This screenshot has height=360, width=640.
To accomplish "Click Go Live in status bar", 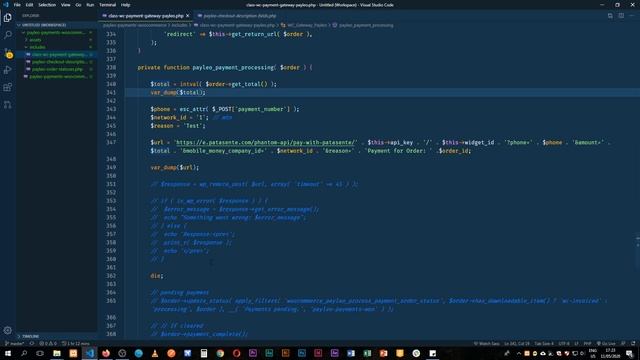I will (606, 343).
